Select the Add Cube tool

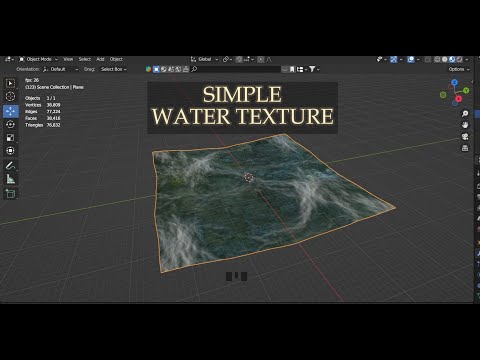pyautogui.click(x=10, y=194)
